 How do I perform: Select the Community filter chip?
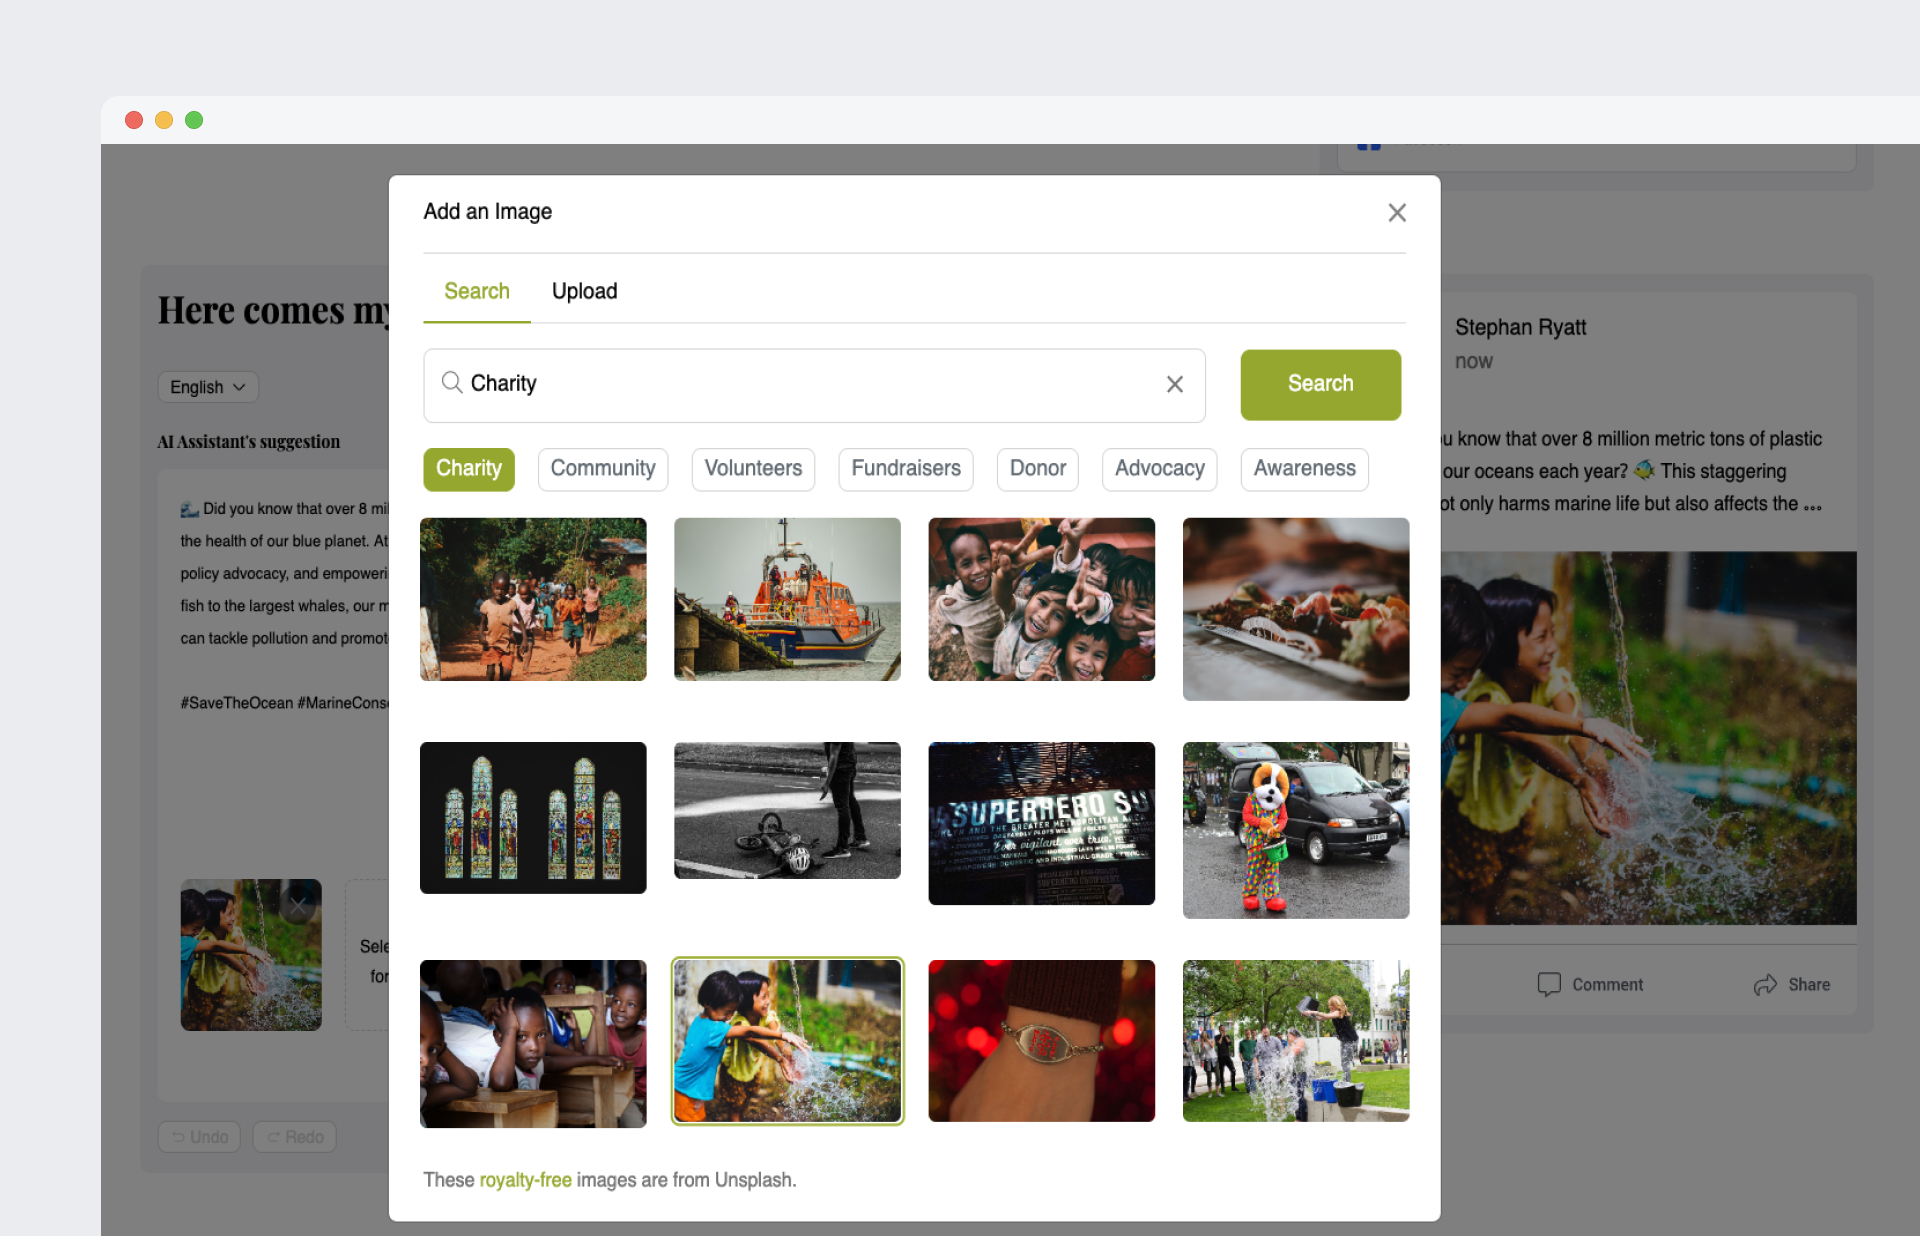(x=602, y=469)
